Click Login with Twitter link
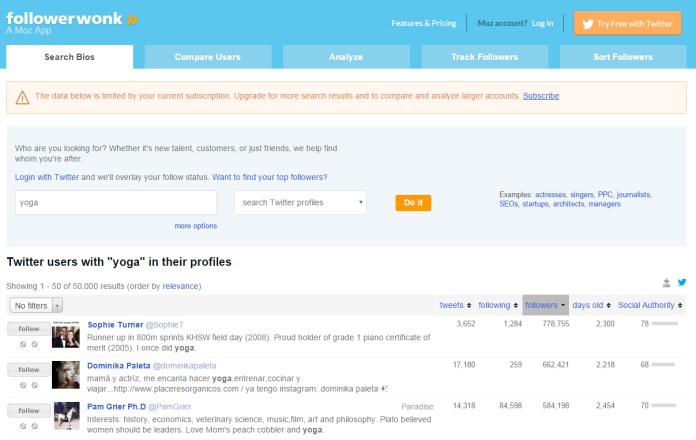696x440 pixels. click(x=47, y=177)
